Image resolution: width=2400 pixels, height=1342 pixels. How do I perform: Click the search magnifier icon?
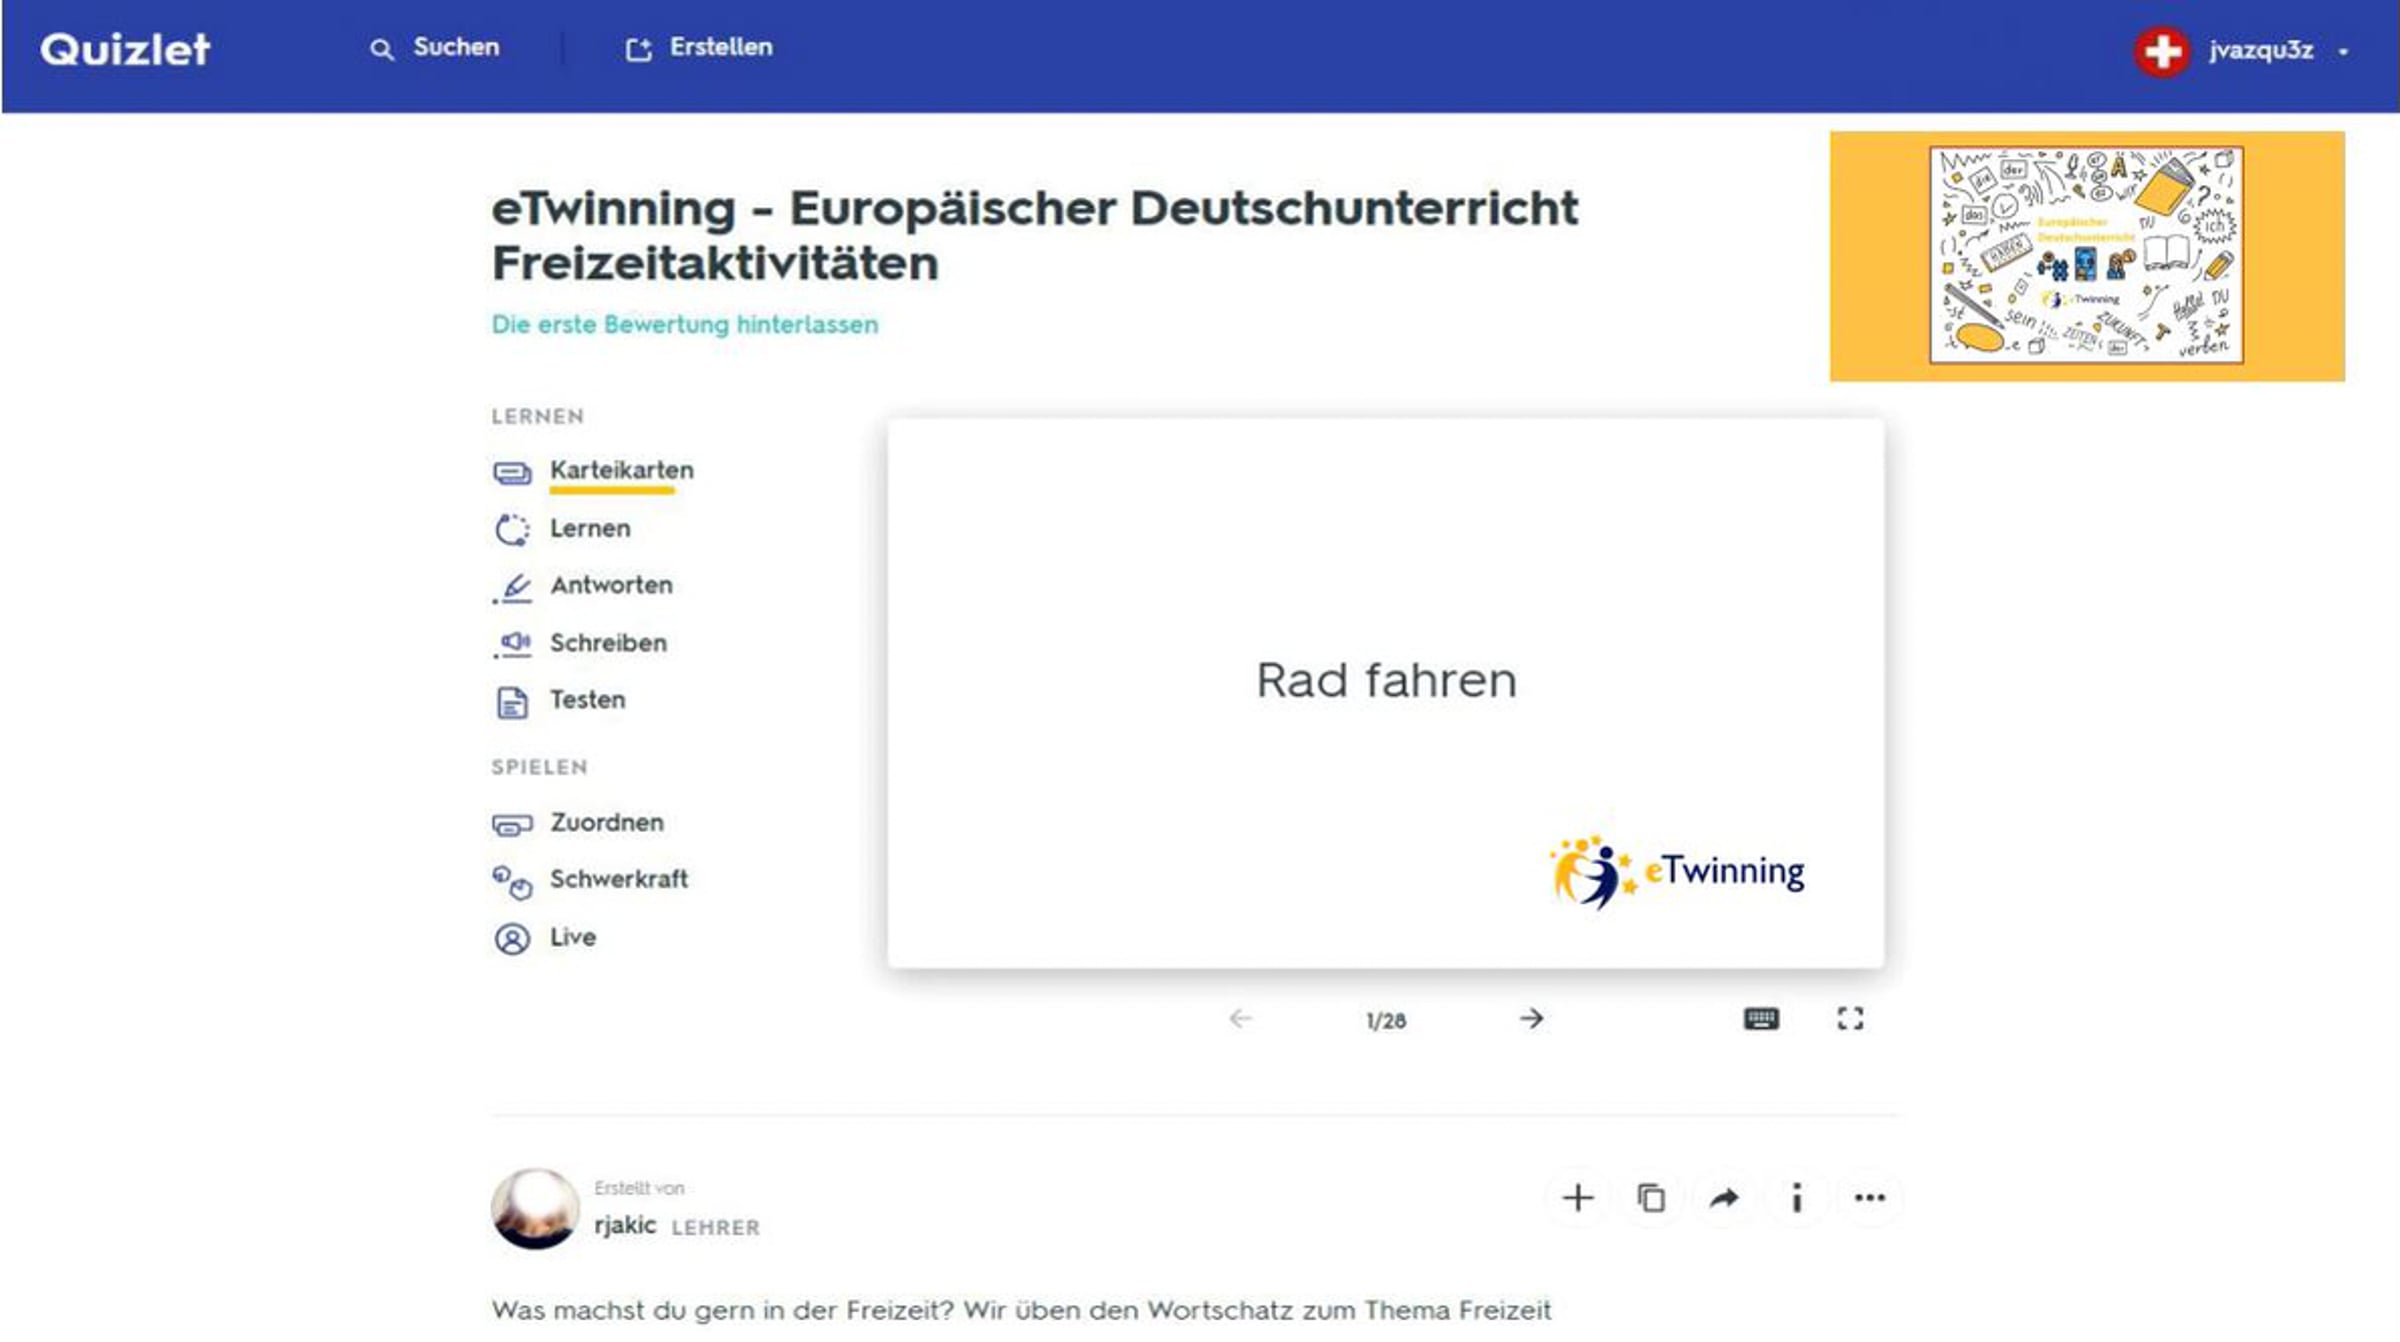[381, 49]
